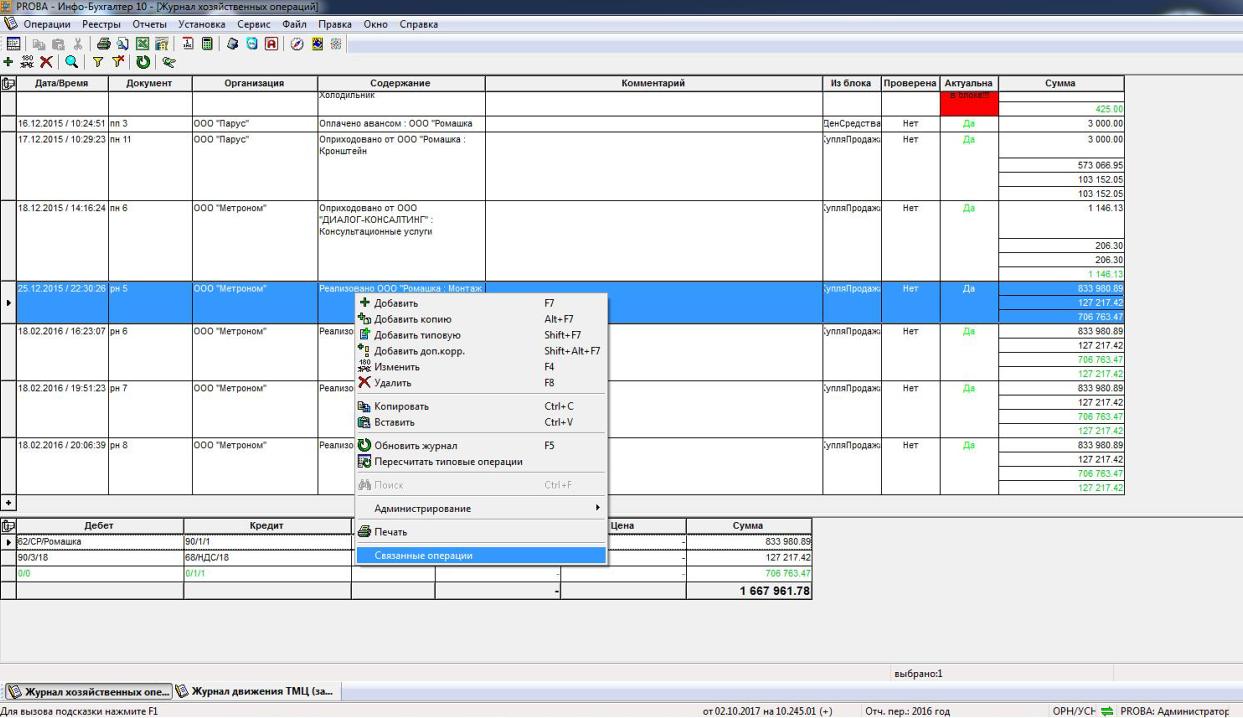Click the Print preview icon in toolbar
1243x718 pixels.
tap(123, 44)
